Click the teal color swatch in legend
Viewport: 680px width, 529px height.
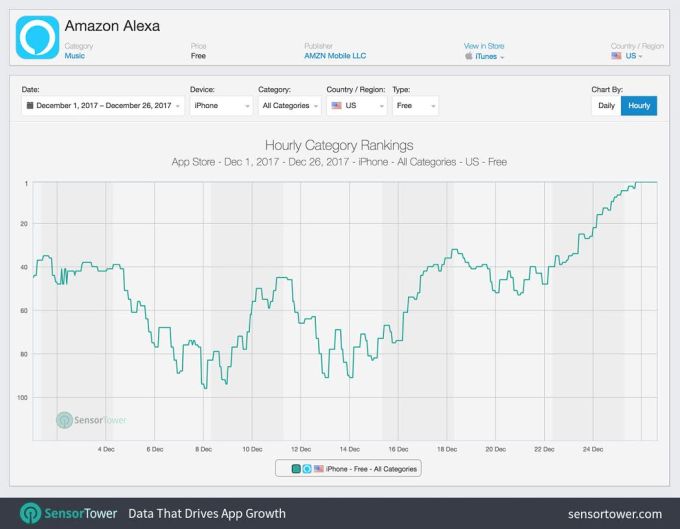tap(296, 468)
